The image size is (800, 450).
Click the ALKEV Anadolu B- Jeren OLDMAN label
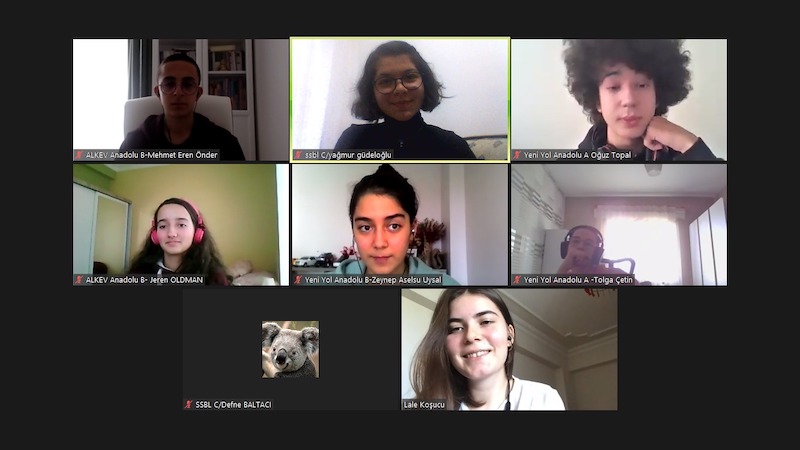tap(144, 280)
